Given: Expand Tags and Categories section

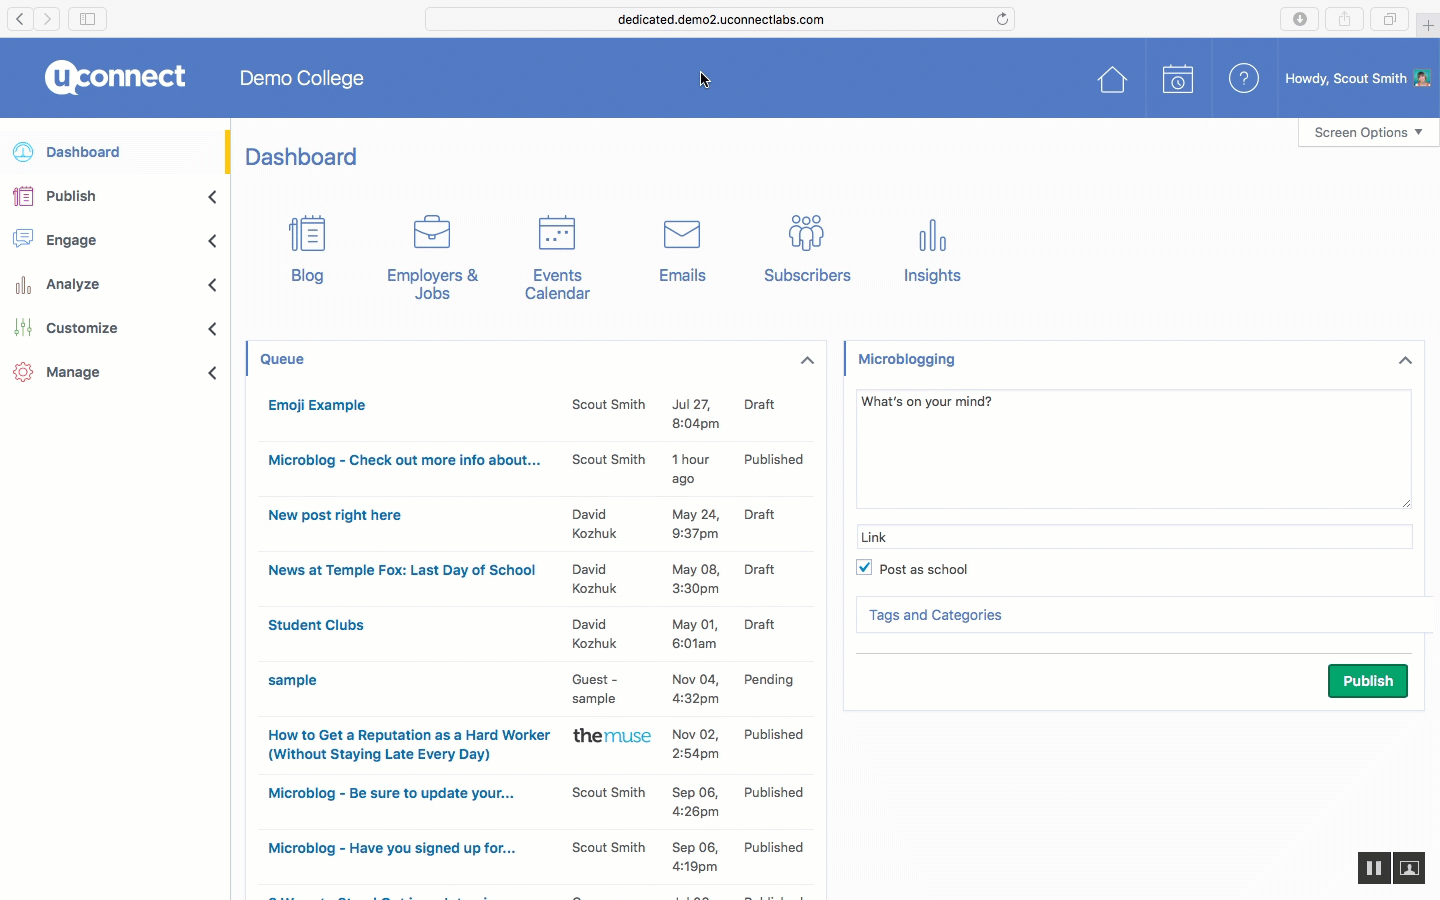Looking at the screenshot, I should (935, 615).
